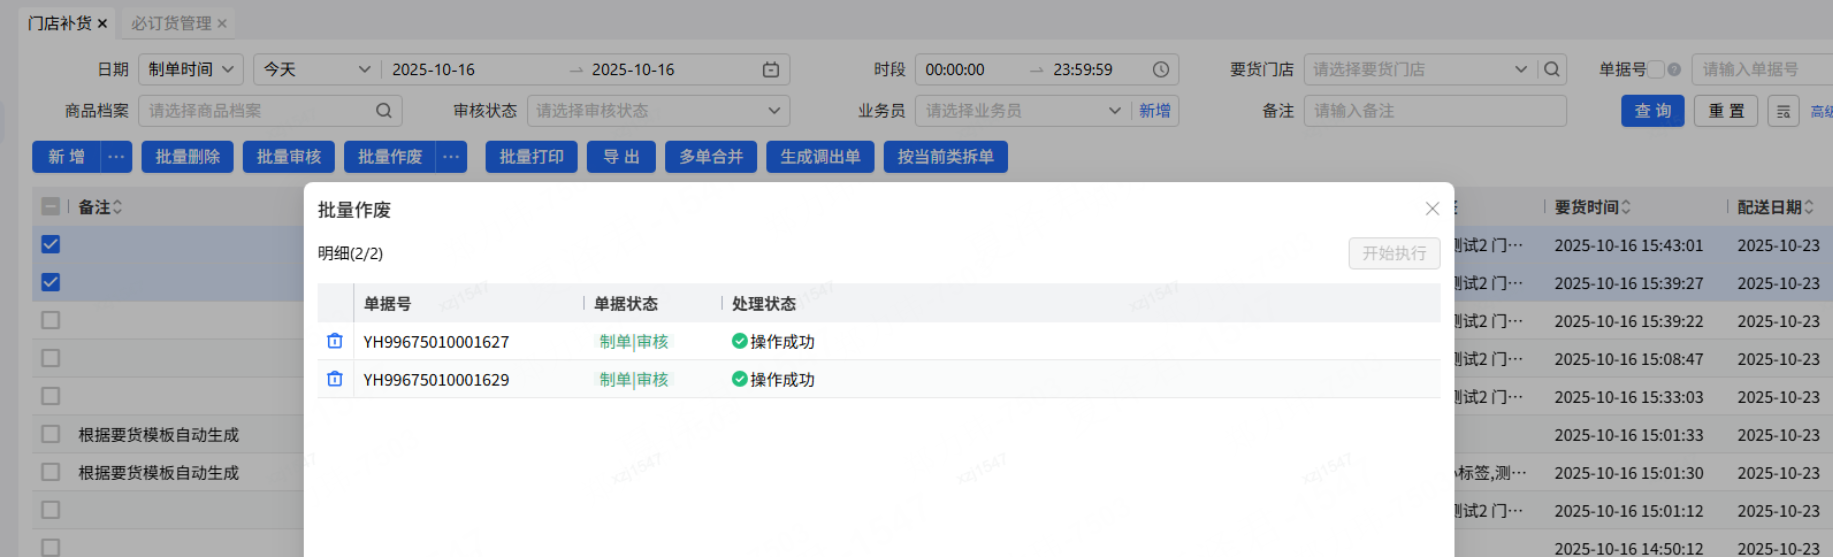1833x557 pixels.
Task: Click the 2025-10-16 15:08:47 cell
Action: (1628, 359)
